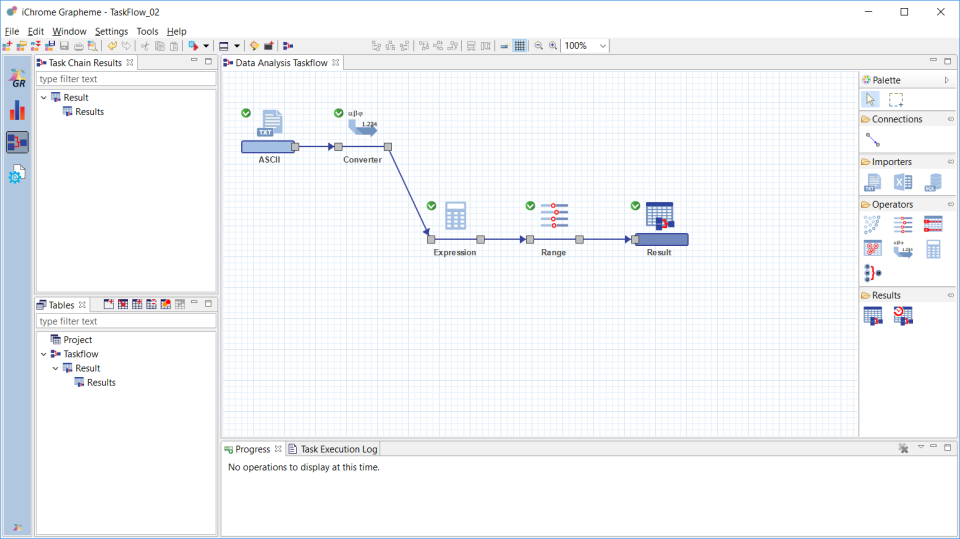Viewport: 960px width, 539px height.
Task: Pick the red circles table operator in Palette
Action: tap(872, 249)
